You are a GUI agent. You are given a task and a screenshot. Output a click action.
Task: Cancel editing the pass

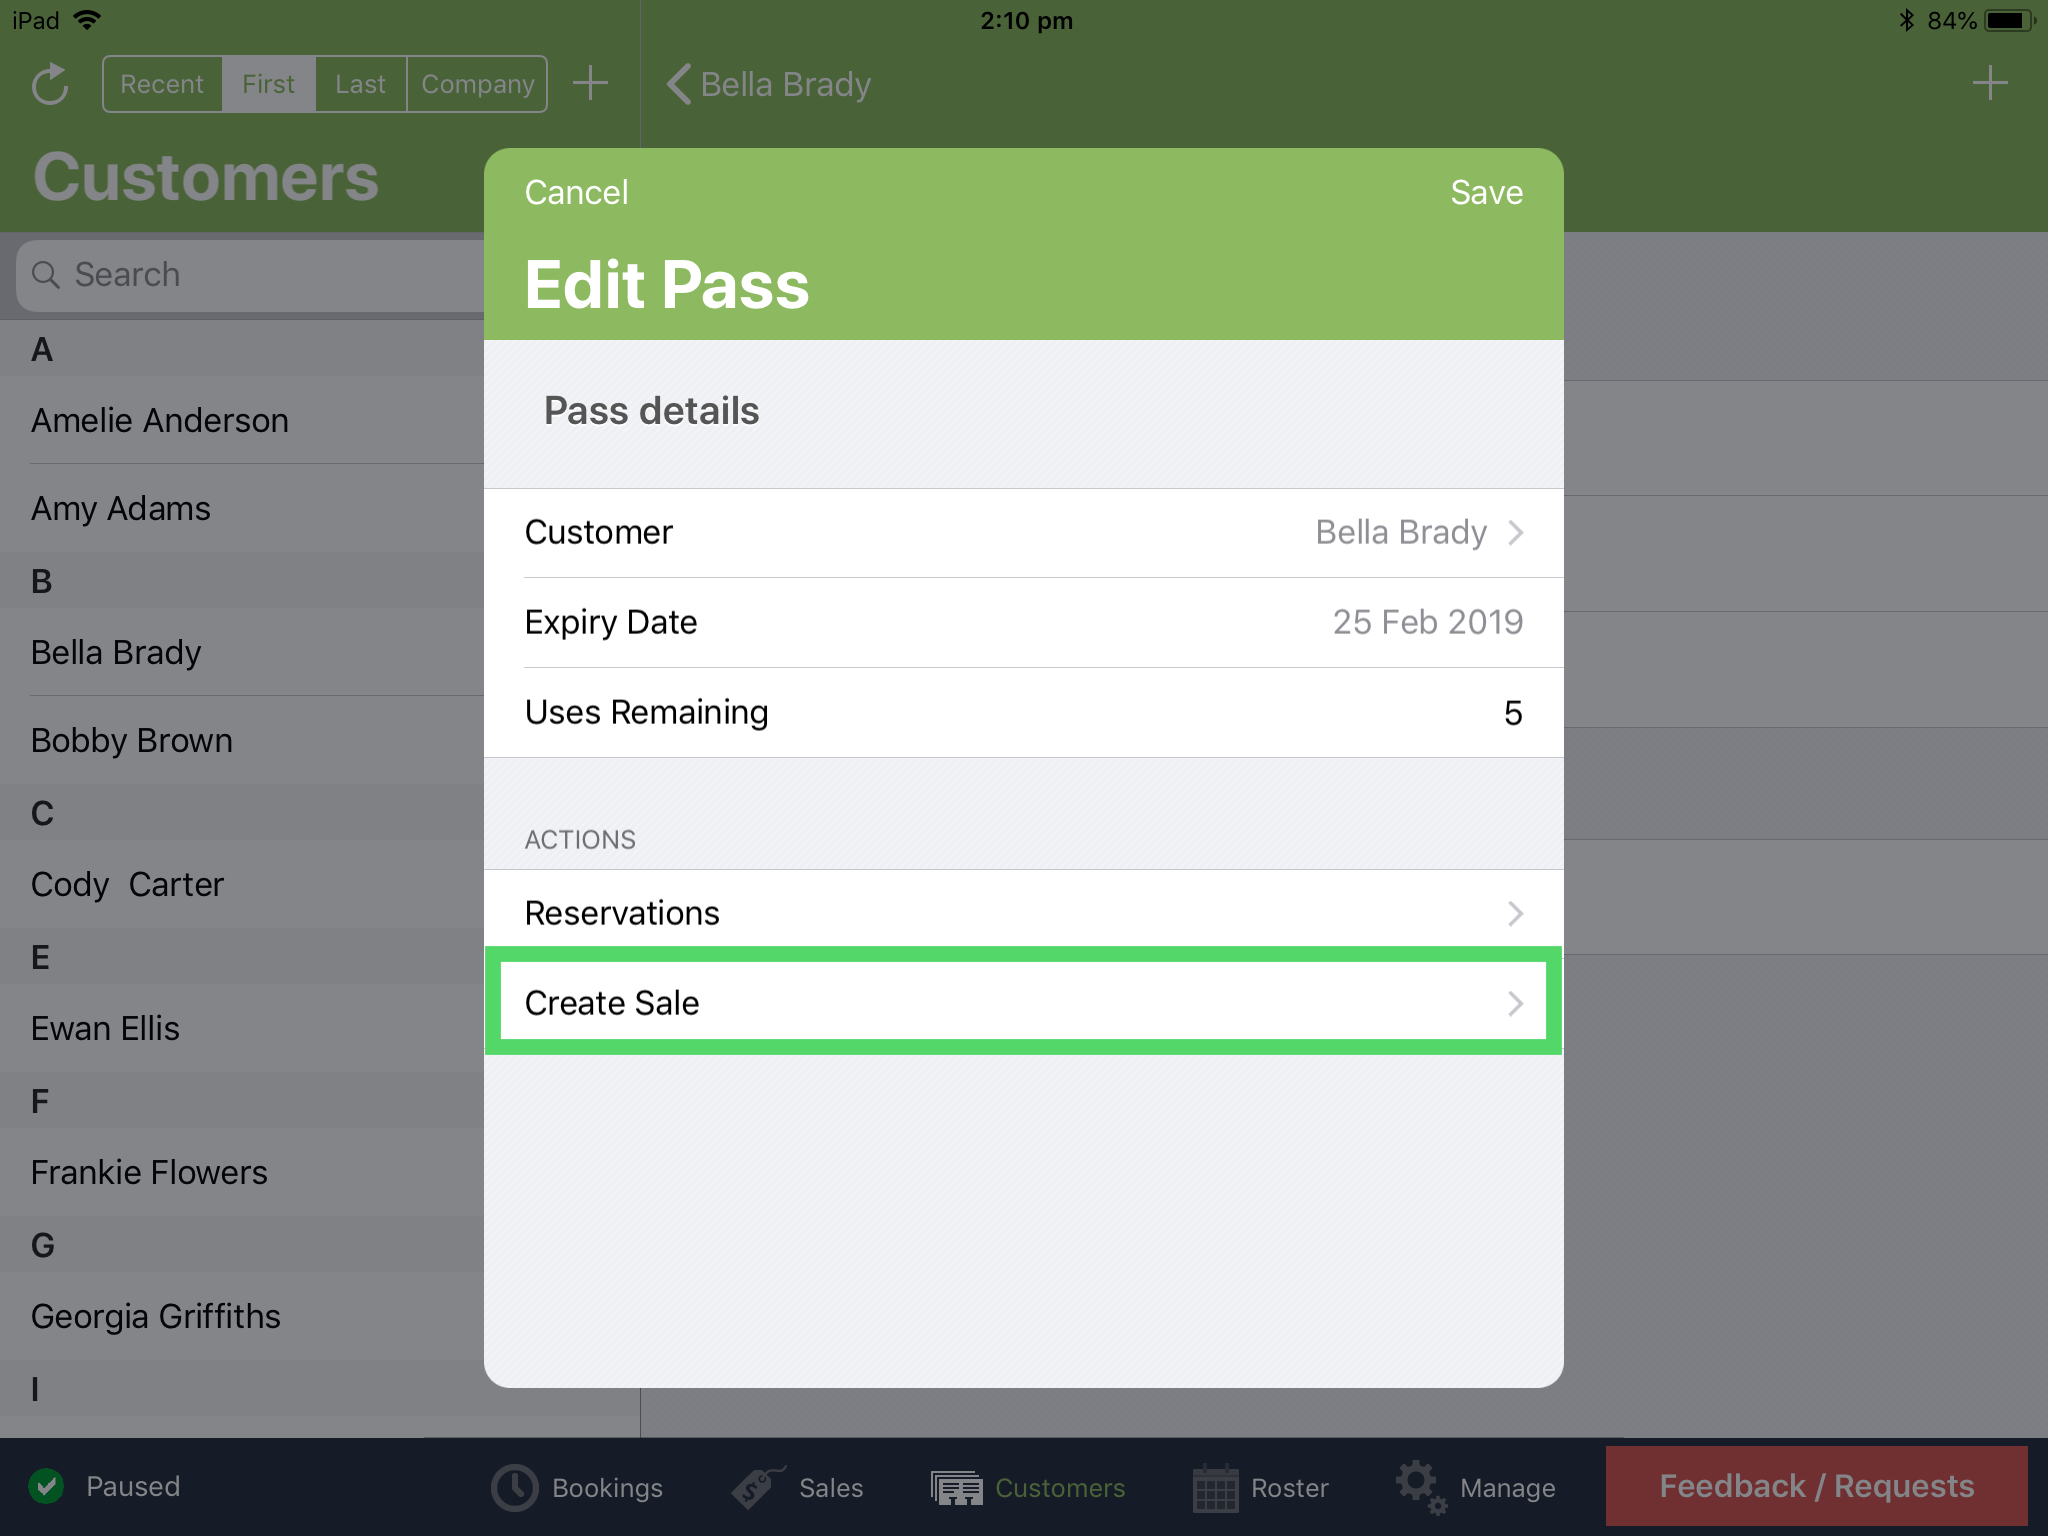pos(576,192)
